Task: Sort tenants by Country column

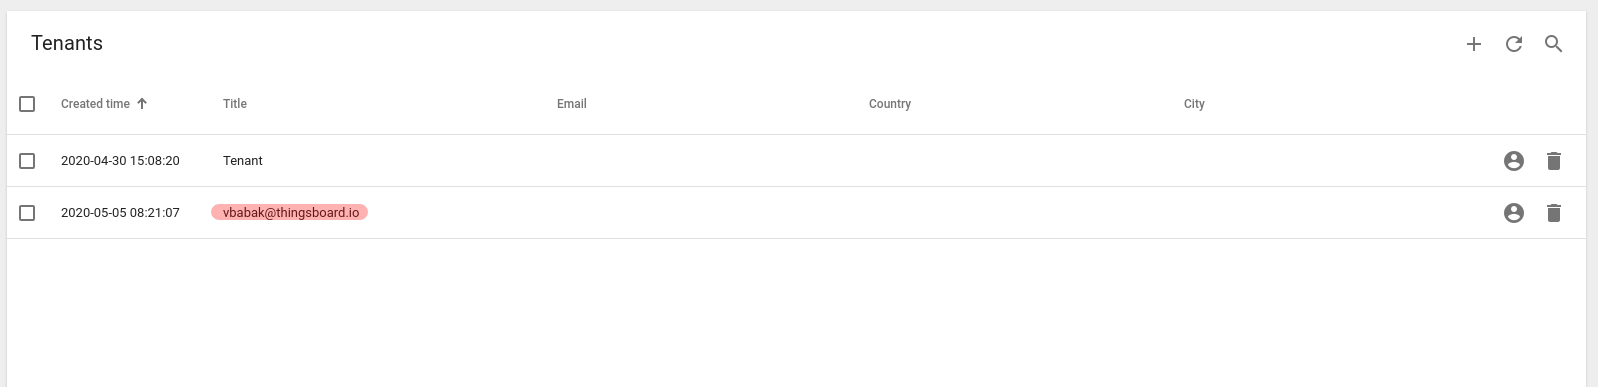Action: [x=890, y=104]
